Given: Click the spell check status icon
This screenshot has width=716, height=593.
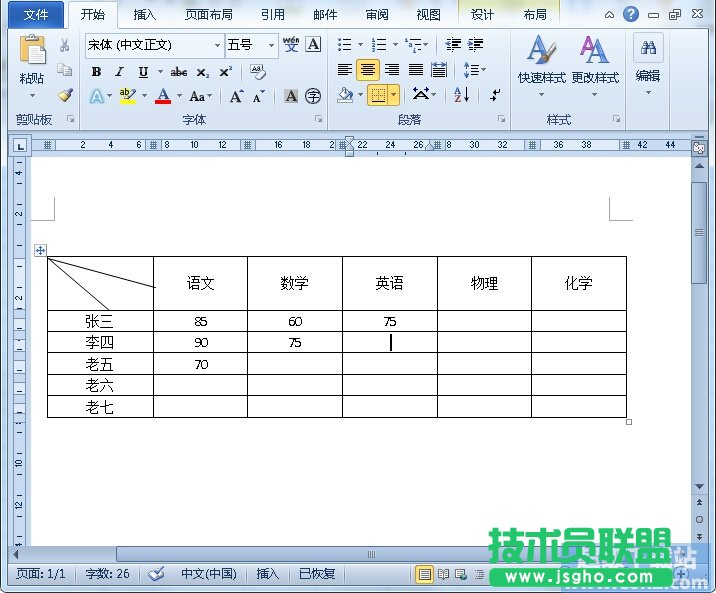Looking at the screenshot, I should [156, 574].
